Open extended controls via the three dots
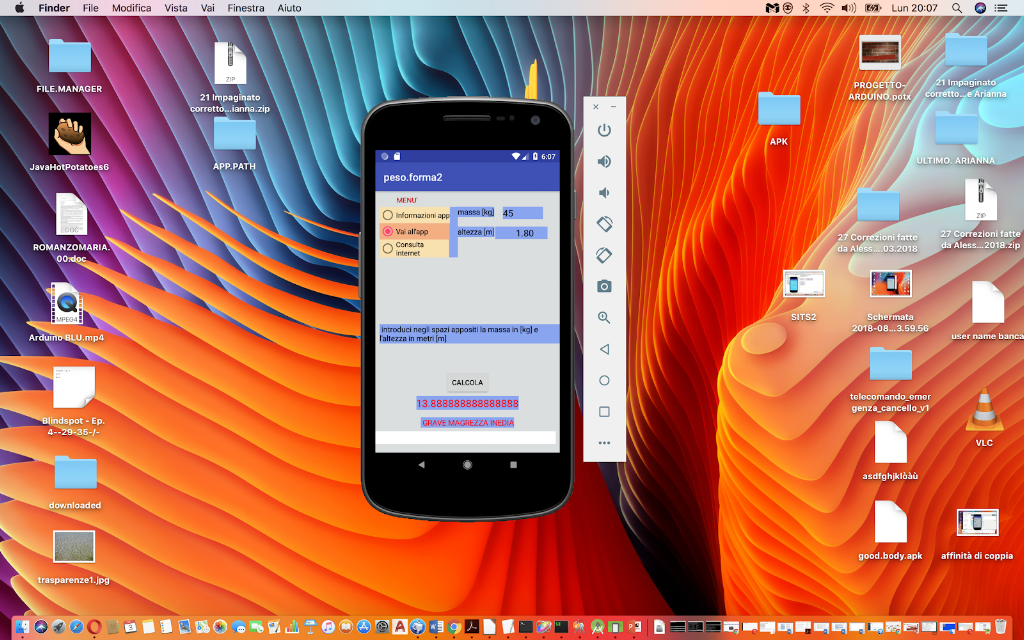Viewport: 1024px width, 640px height. point(604,443)
